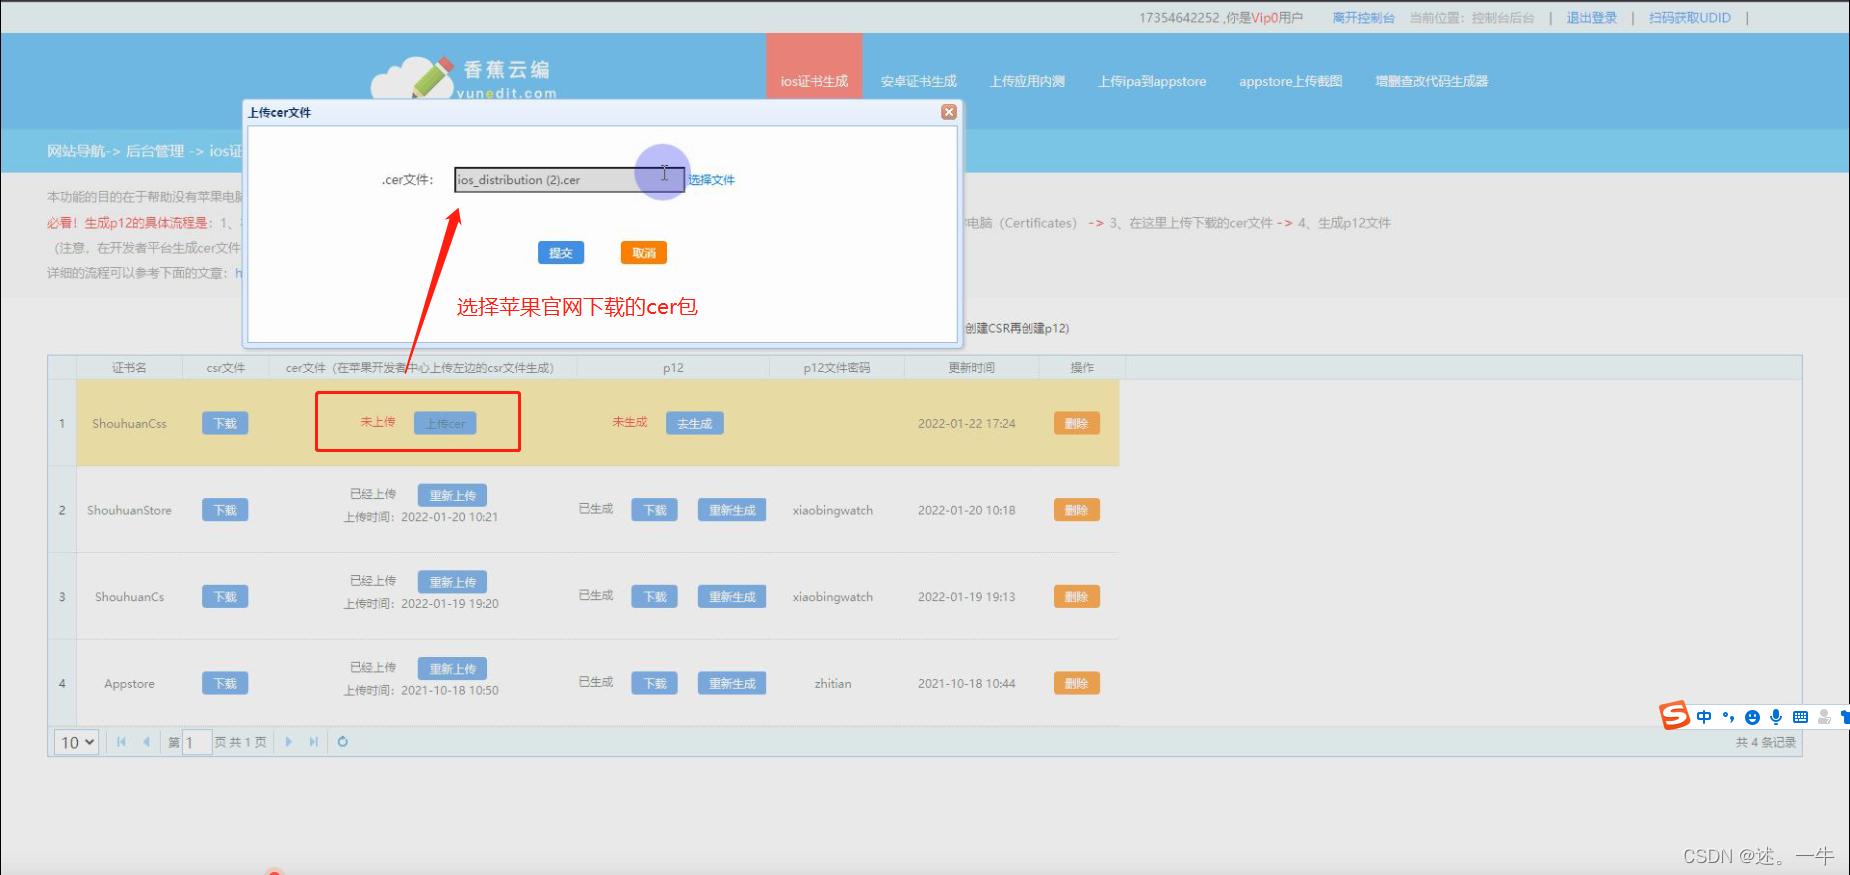Click 未上传 status in ShouhuanCss row

[378, 422]
